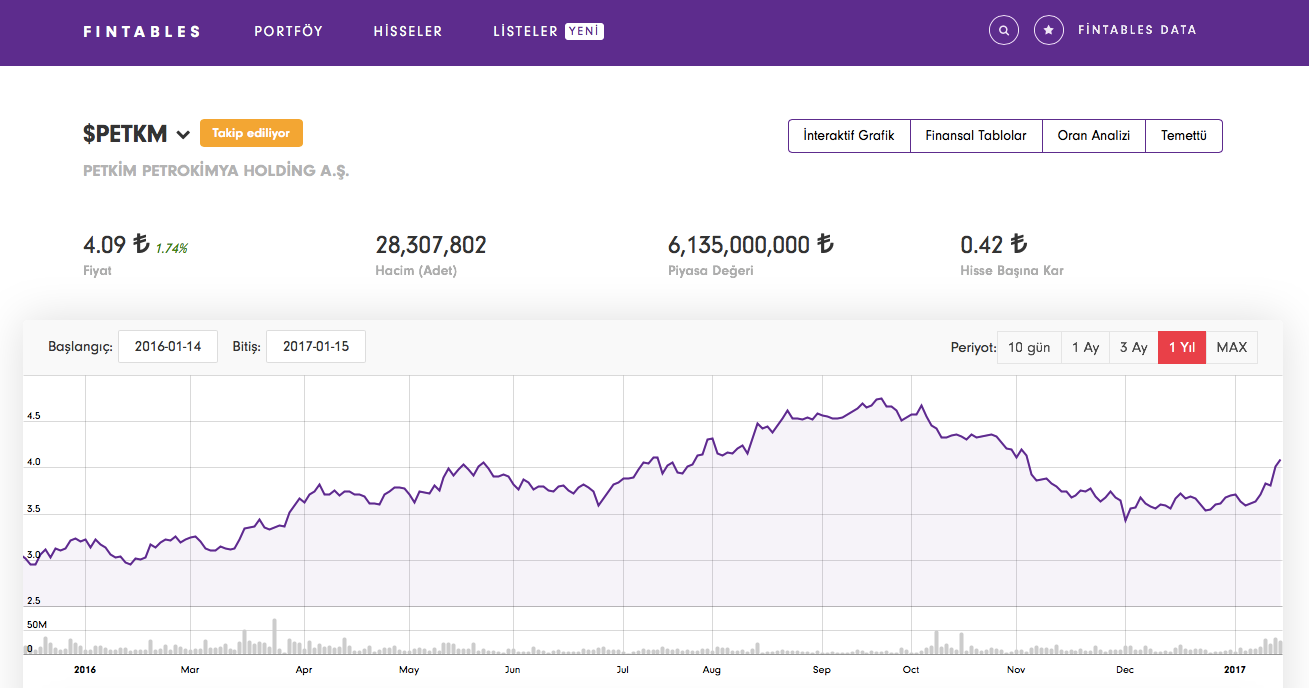Click the Başlangıç date field 2016-01-14
The height and width of the screenshot is (688, 1309).
coord(168,347)
